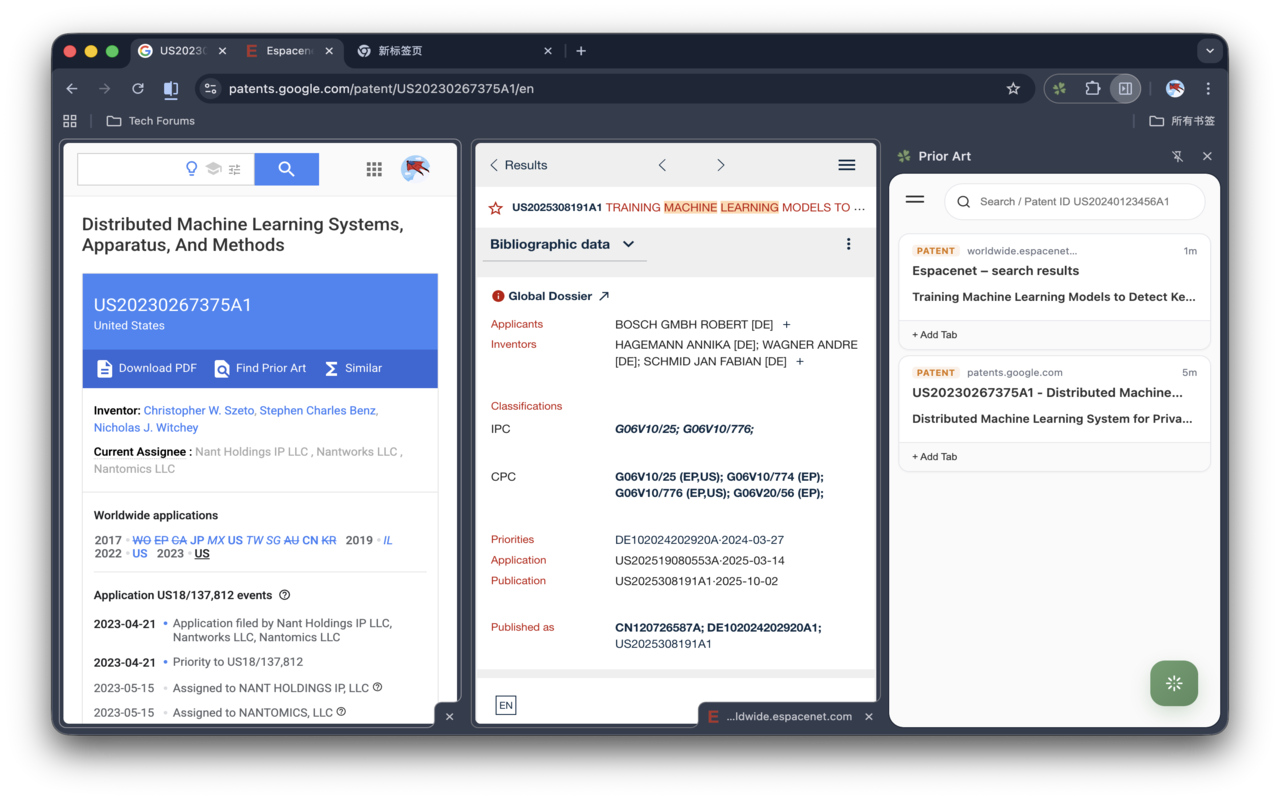
Task: Click help icon beside NANTOMICS, LLC
Action: (341, 712)
